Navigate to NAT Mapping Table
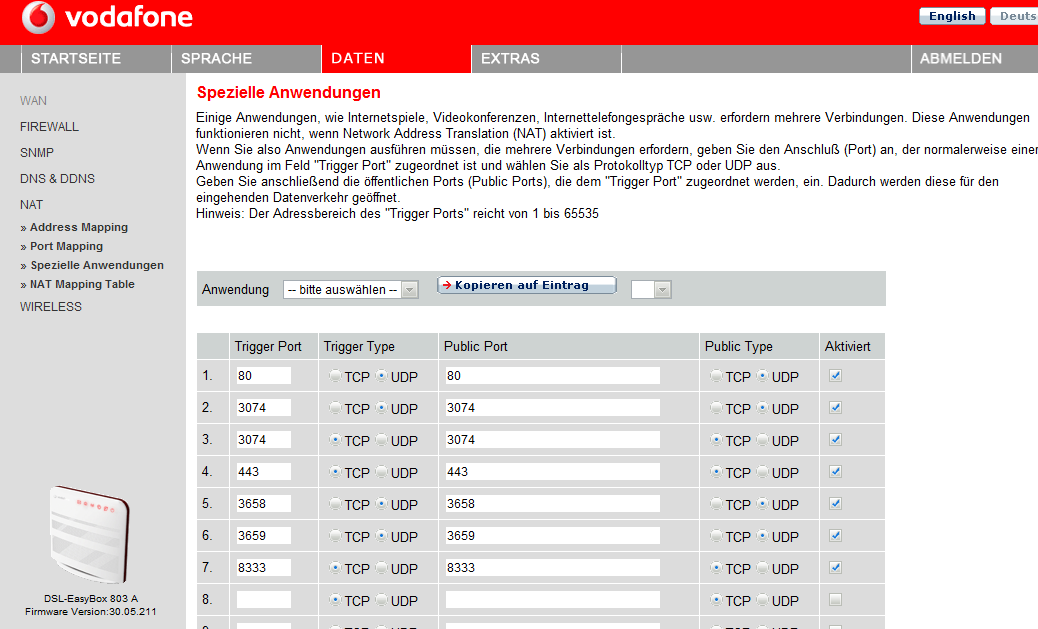The height and width of the screenshot is (629, 1038). pyautogui.click(x=82, y=284)
